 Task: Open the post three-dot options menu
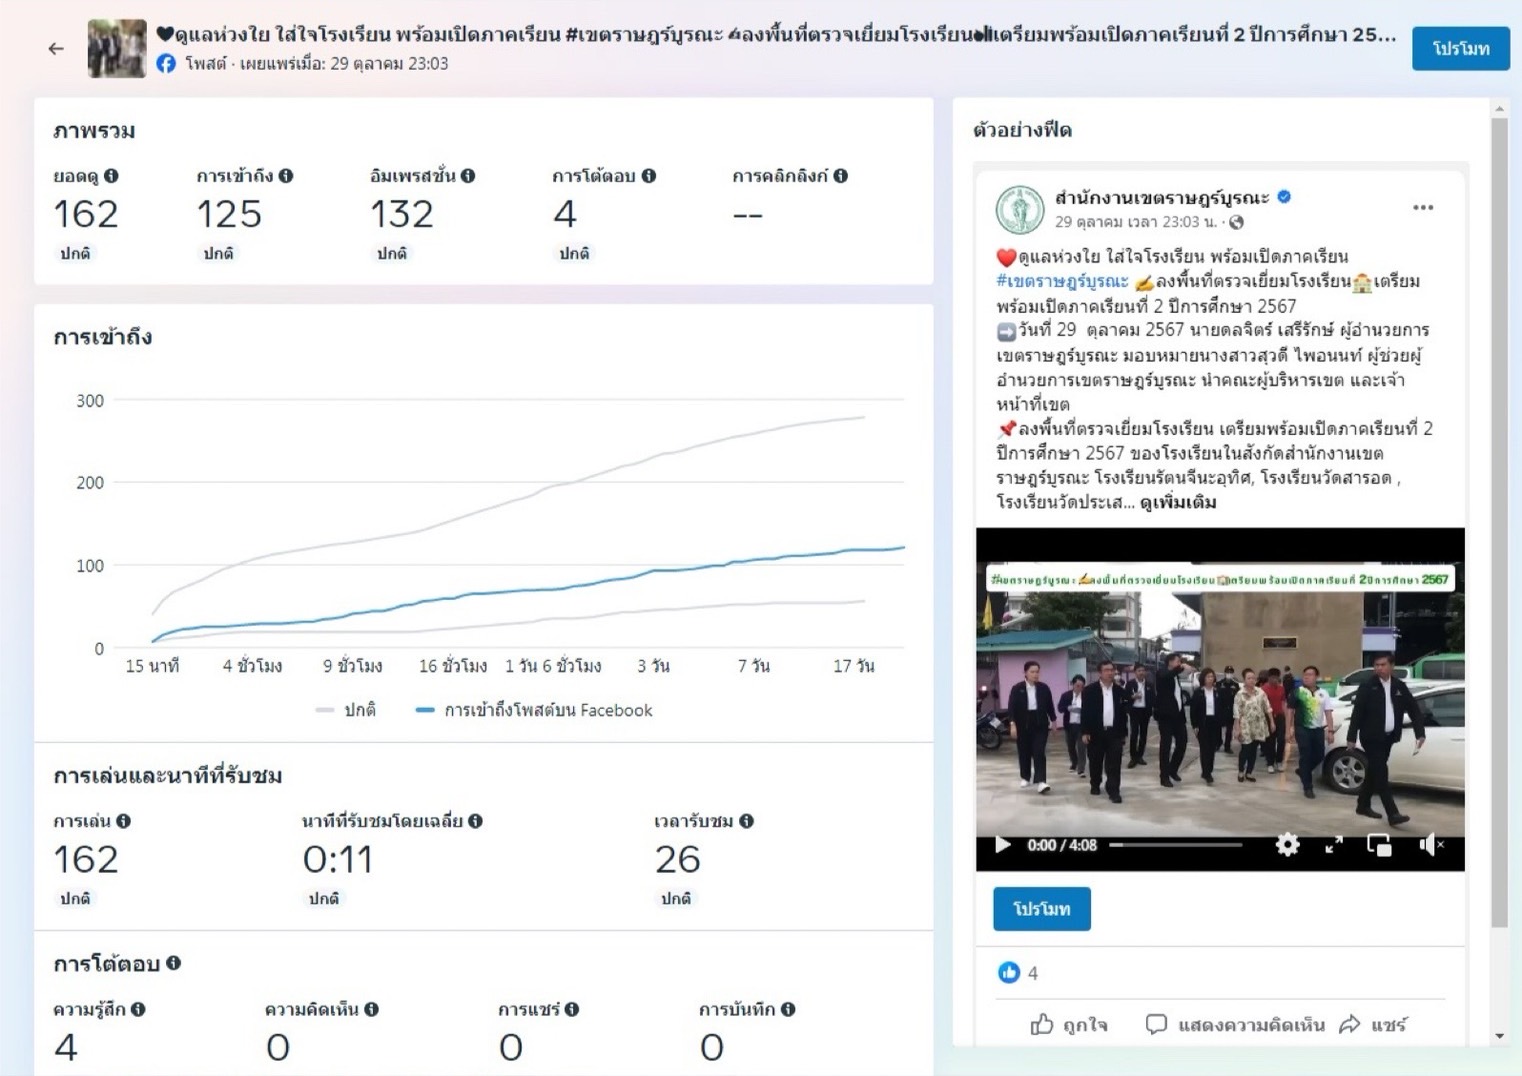click(1423, 208)
